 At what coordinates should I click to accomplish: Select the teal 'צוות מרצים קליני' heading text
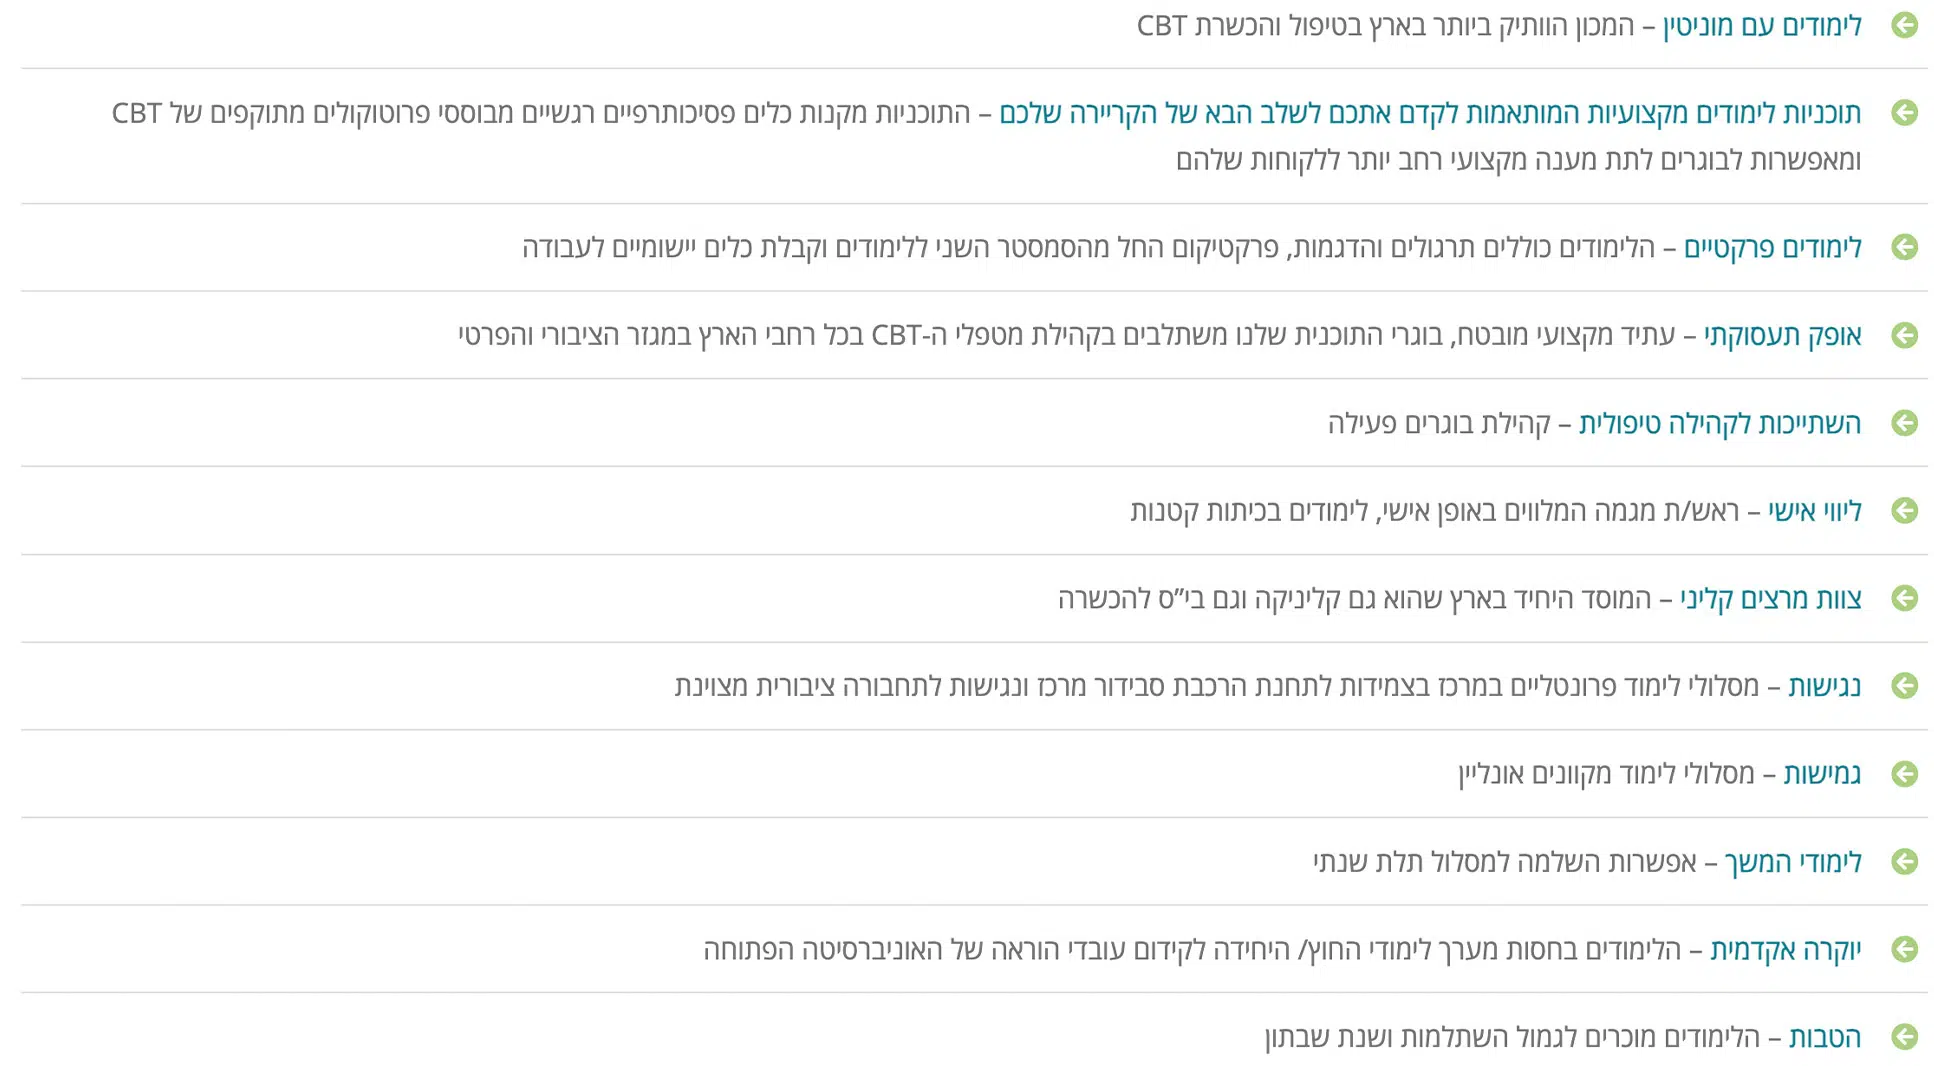[1771, 599]
